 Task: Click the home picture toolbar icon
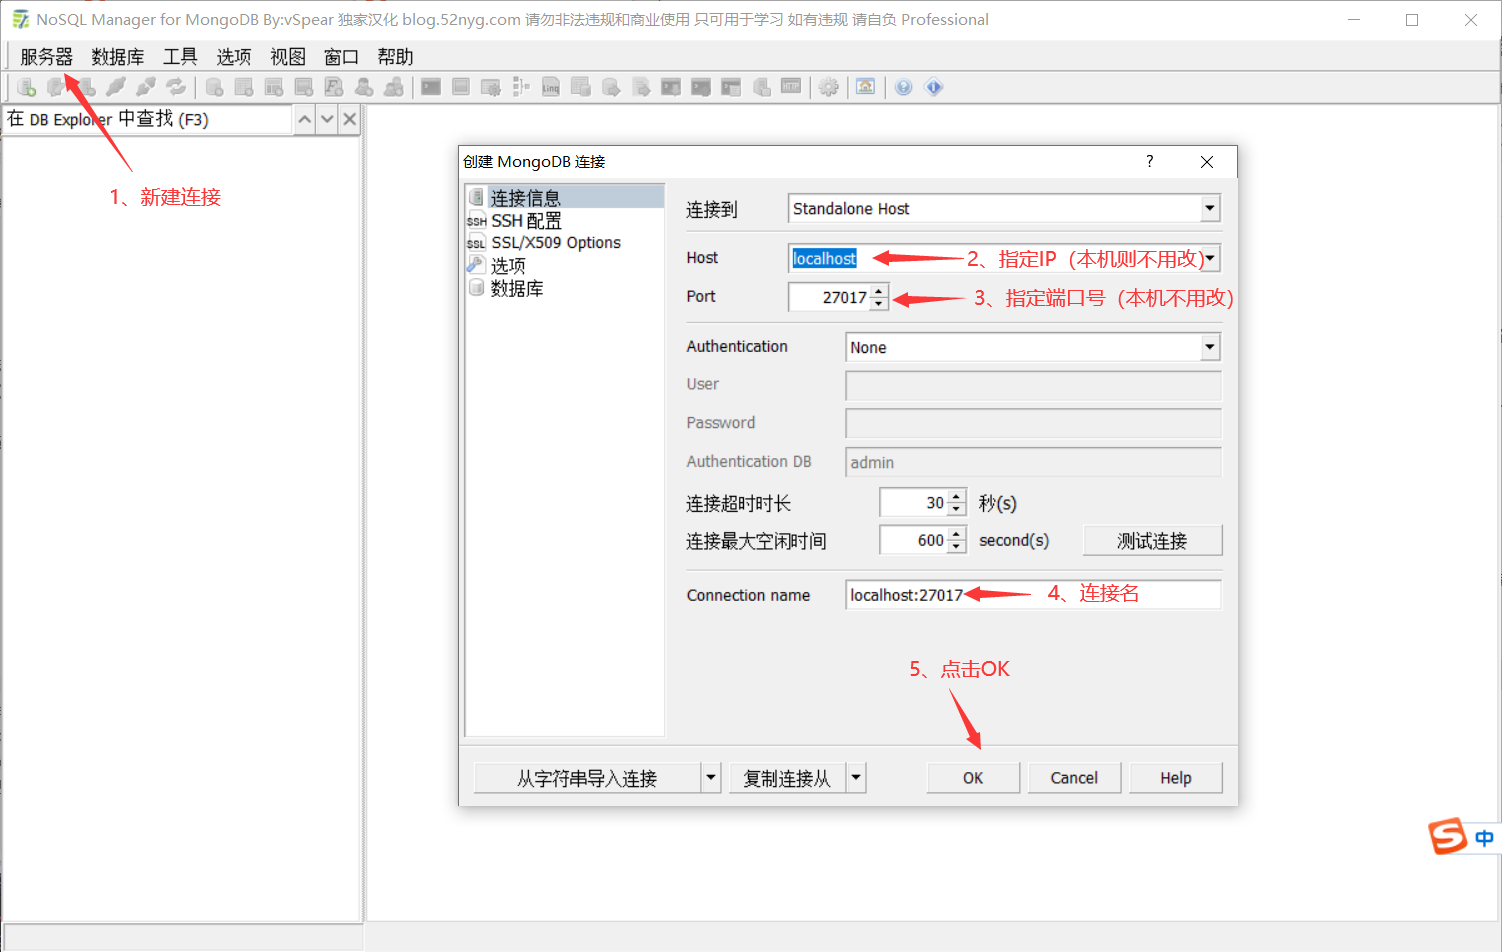[866, 87]
